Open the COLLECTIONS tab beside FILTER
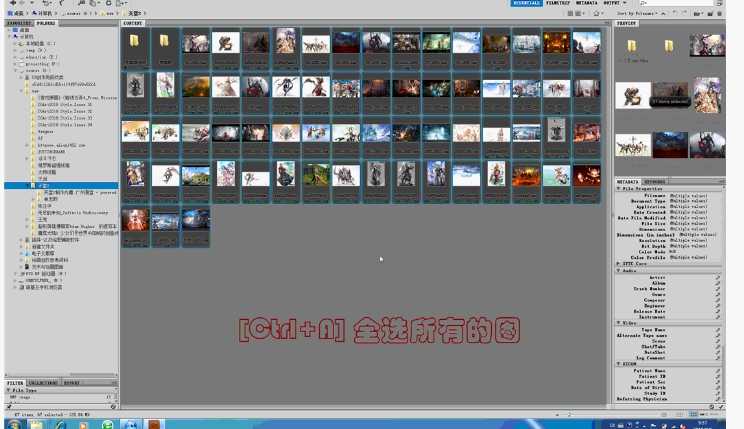Image resolution: width=744 pixels, height=429 pixels. click(x=43, y=382)
